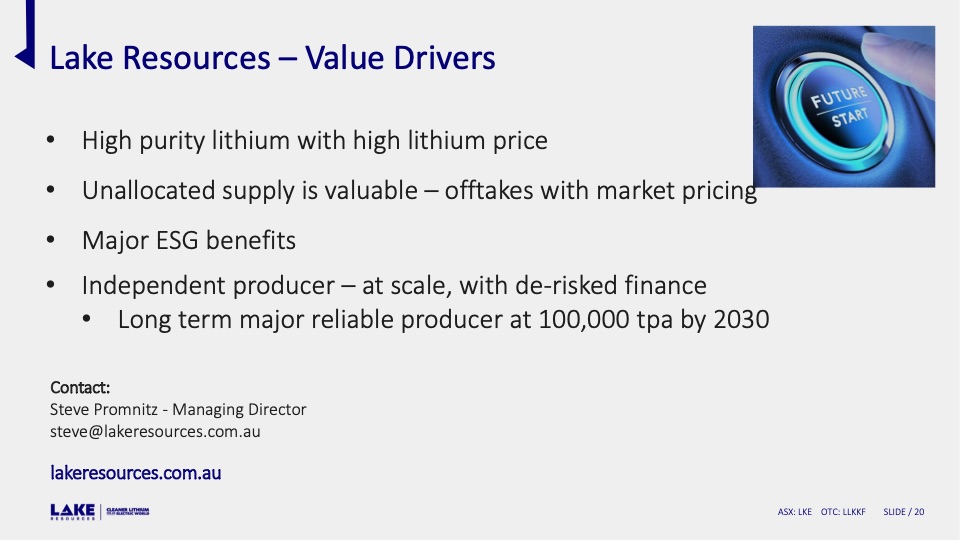960x540 pixels.
Task: Click the Independent producer bullet line
Action: tap(394, 286)
